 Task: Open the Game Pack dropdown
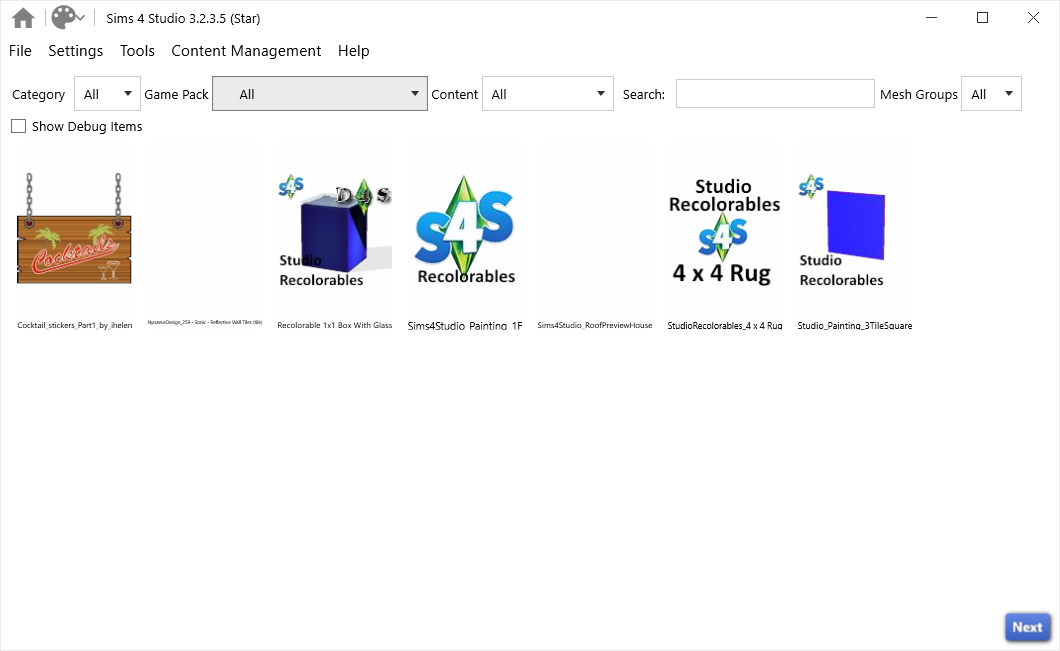319,93
